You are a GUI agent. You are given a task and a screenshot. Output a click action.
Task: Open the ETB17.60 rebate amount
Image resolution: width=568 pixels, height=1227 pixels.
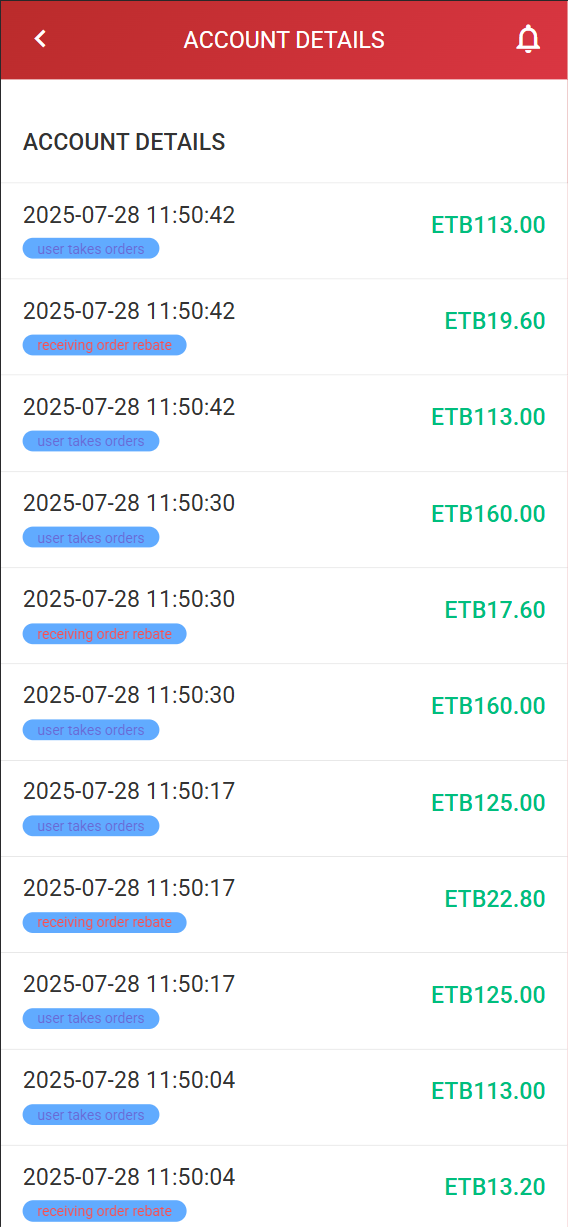(495, 610)
